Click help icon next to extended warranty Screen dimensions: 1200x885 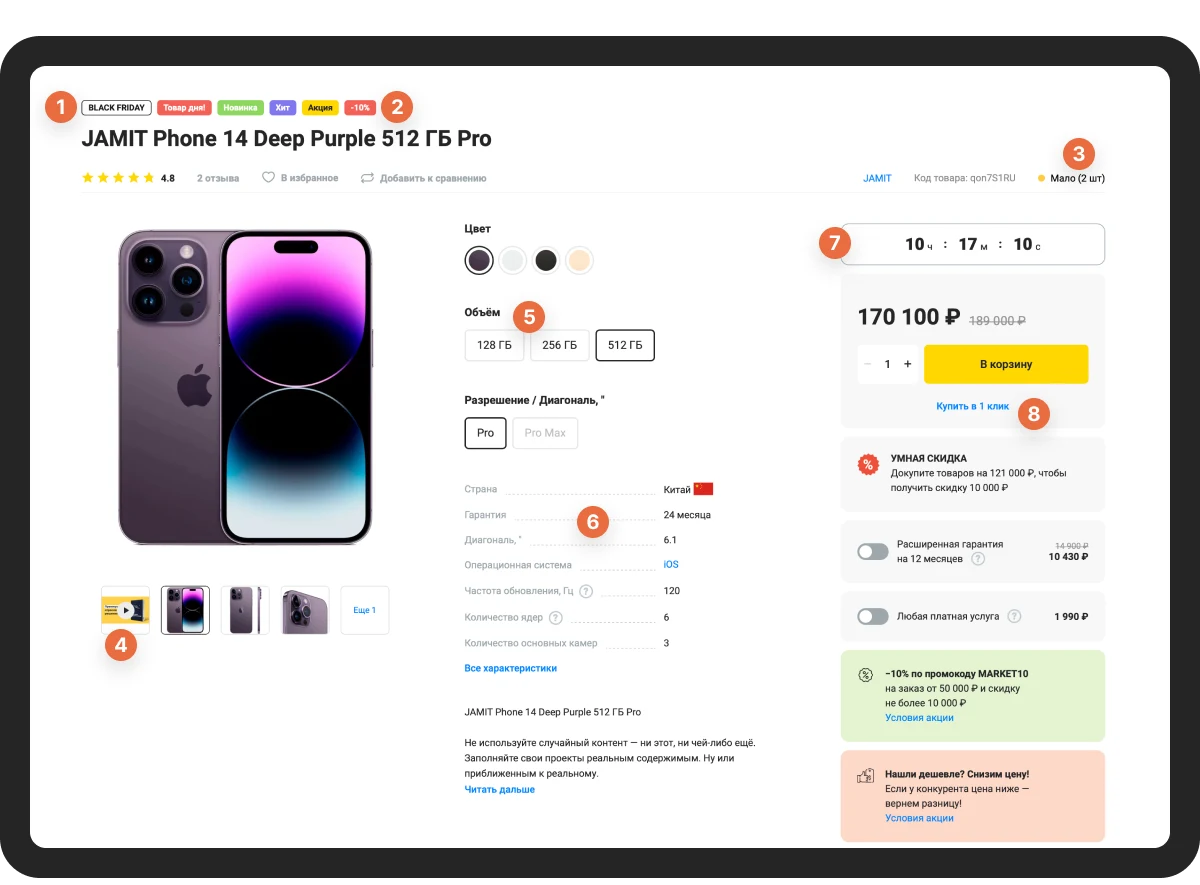coord(978,558)
